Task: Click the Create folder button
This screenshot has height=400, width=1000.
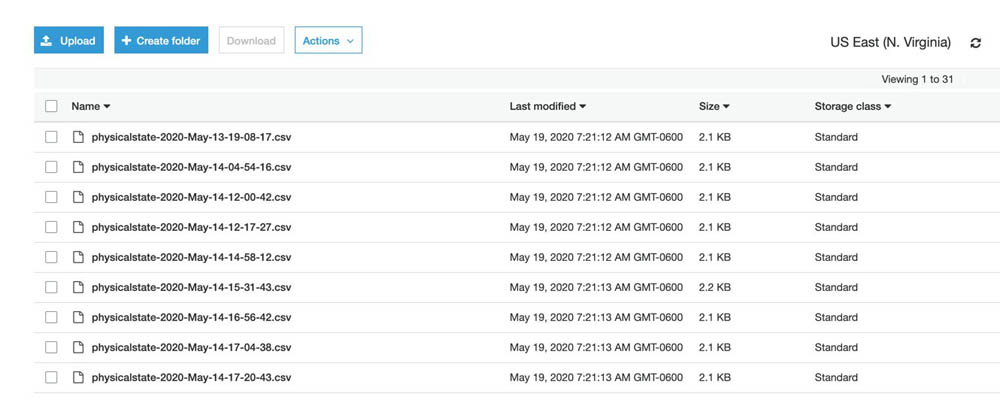Action: tap(161, 40)
